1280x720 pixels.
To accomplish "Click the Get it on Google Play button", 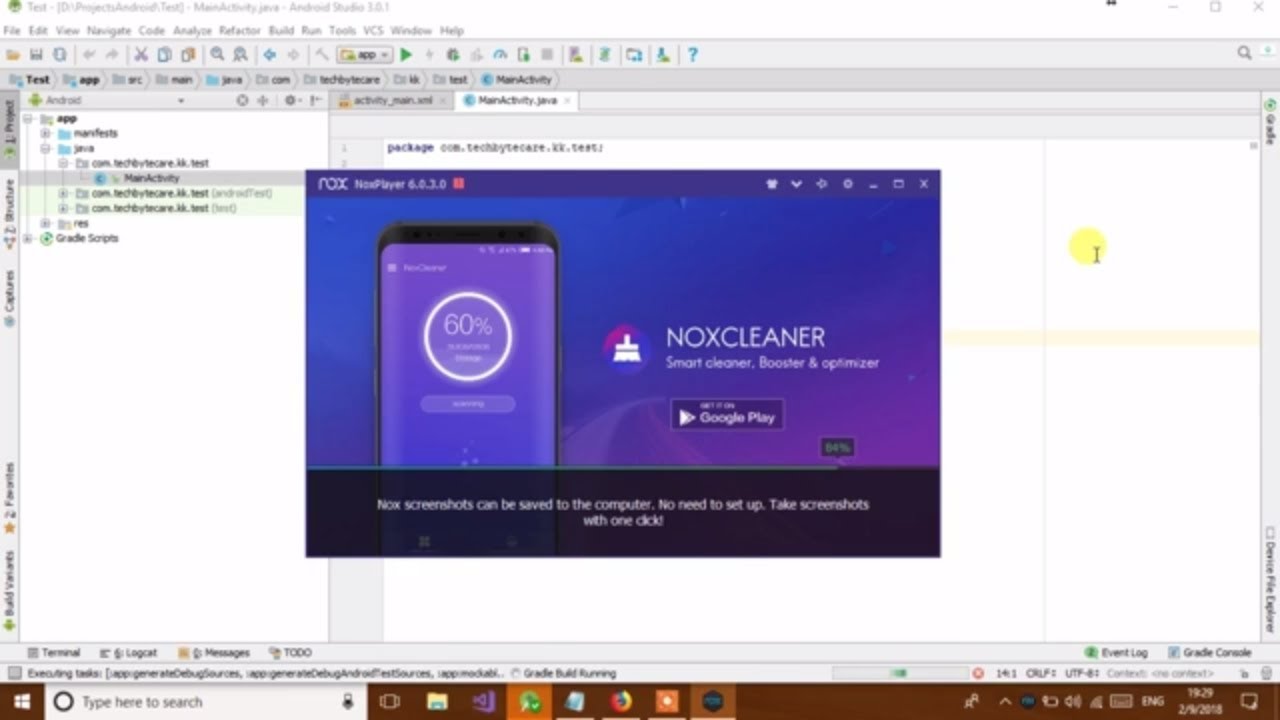I will [x=727, y=415].
